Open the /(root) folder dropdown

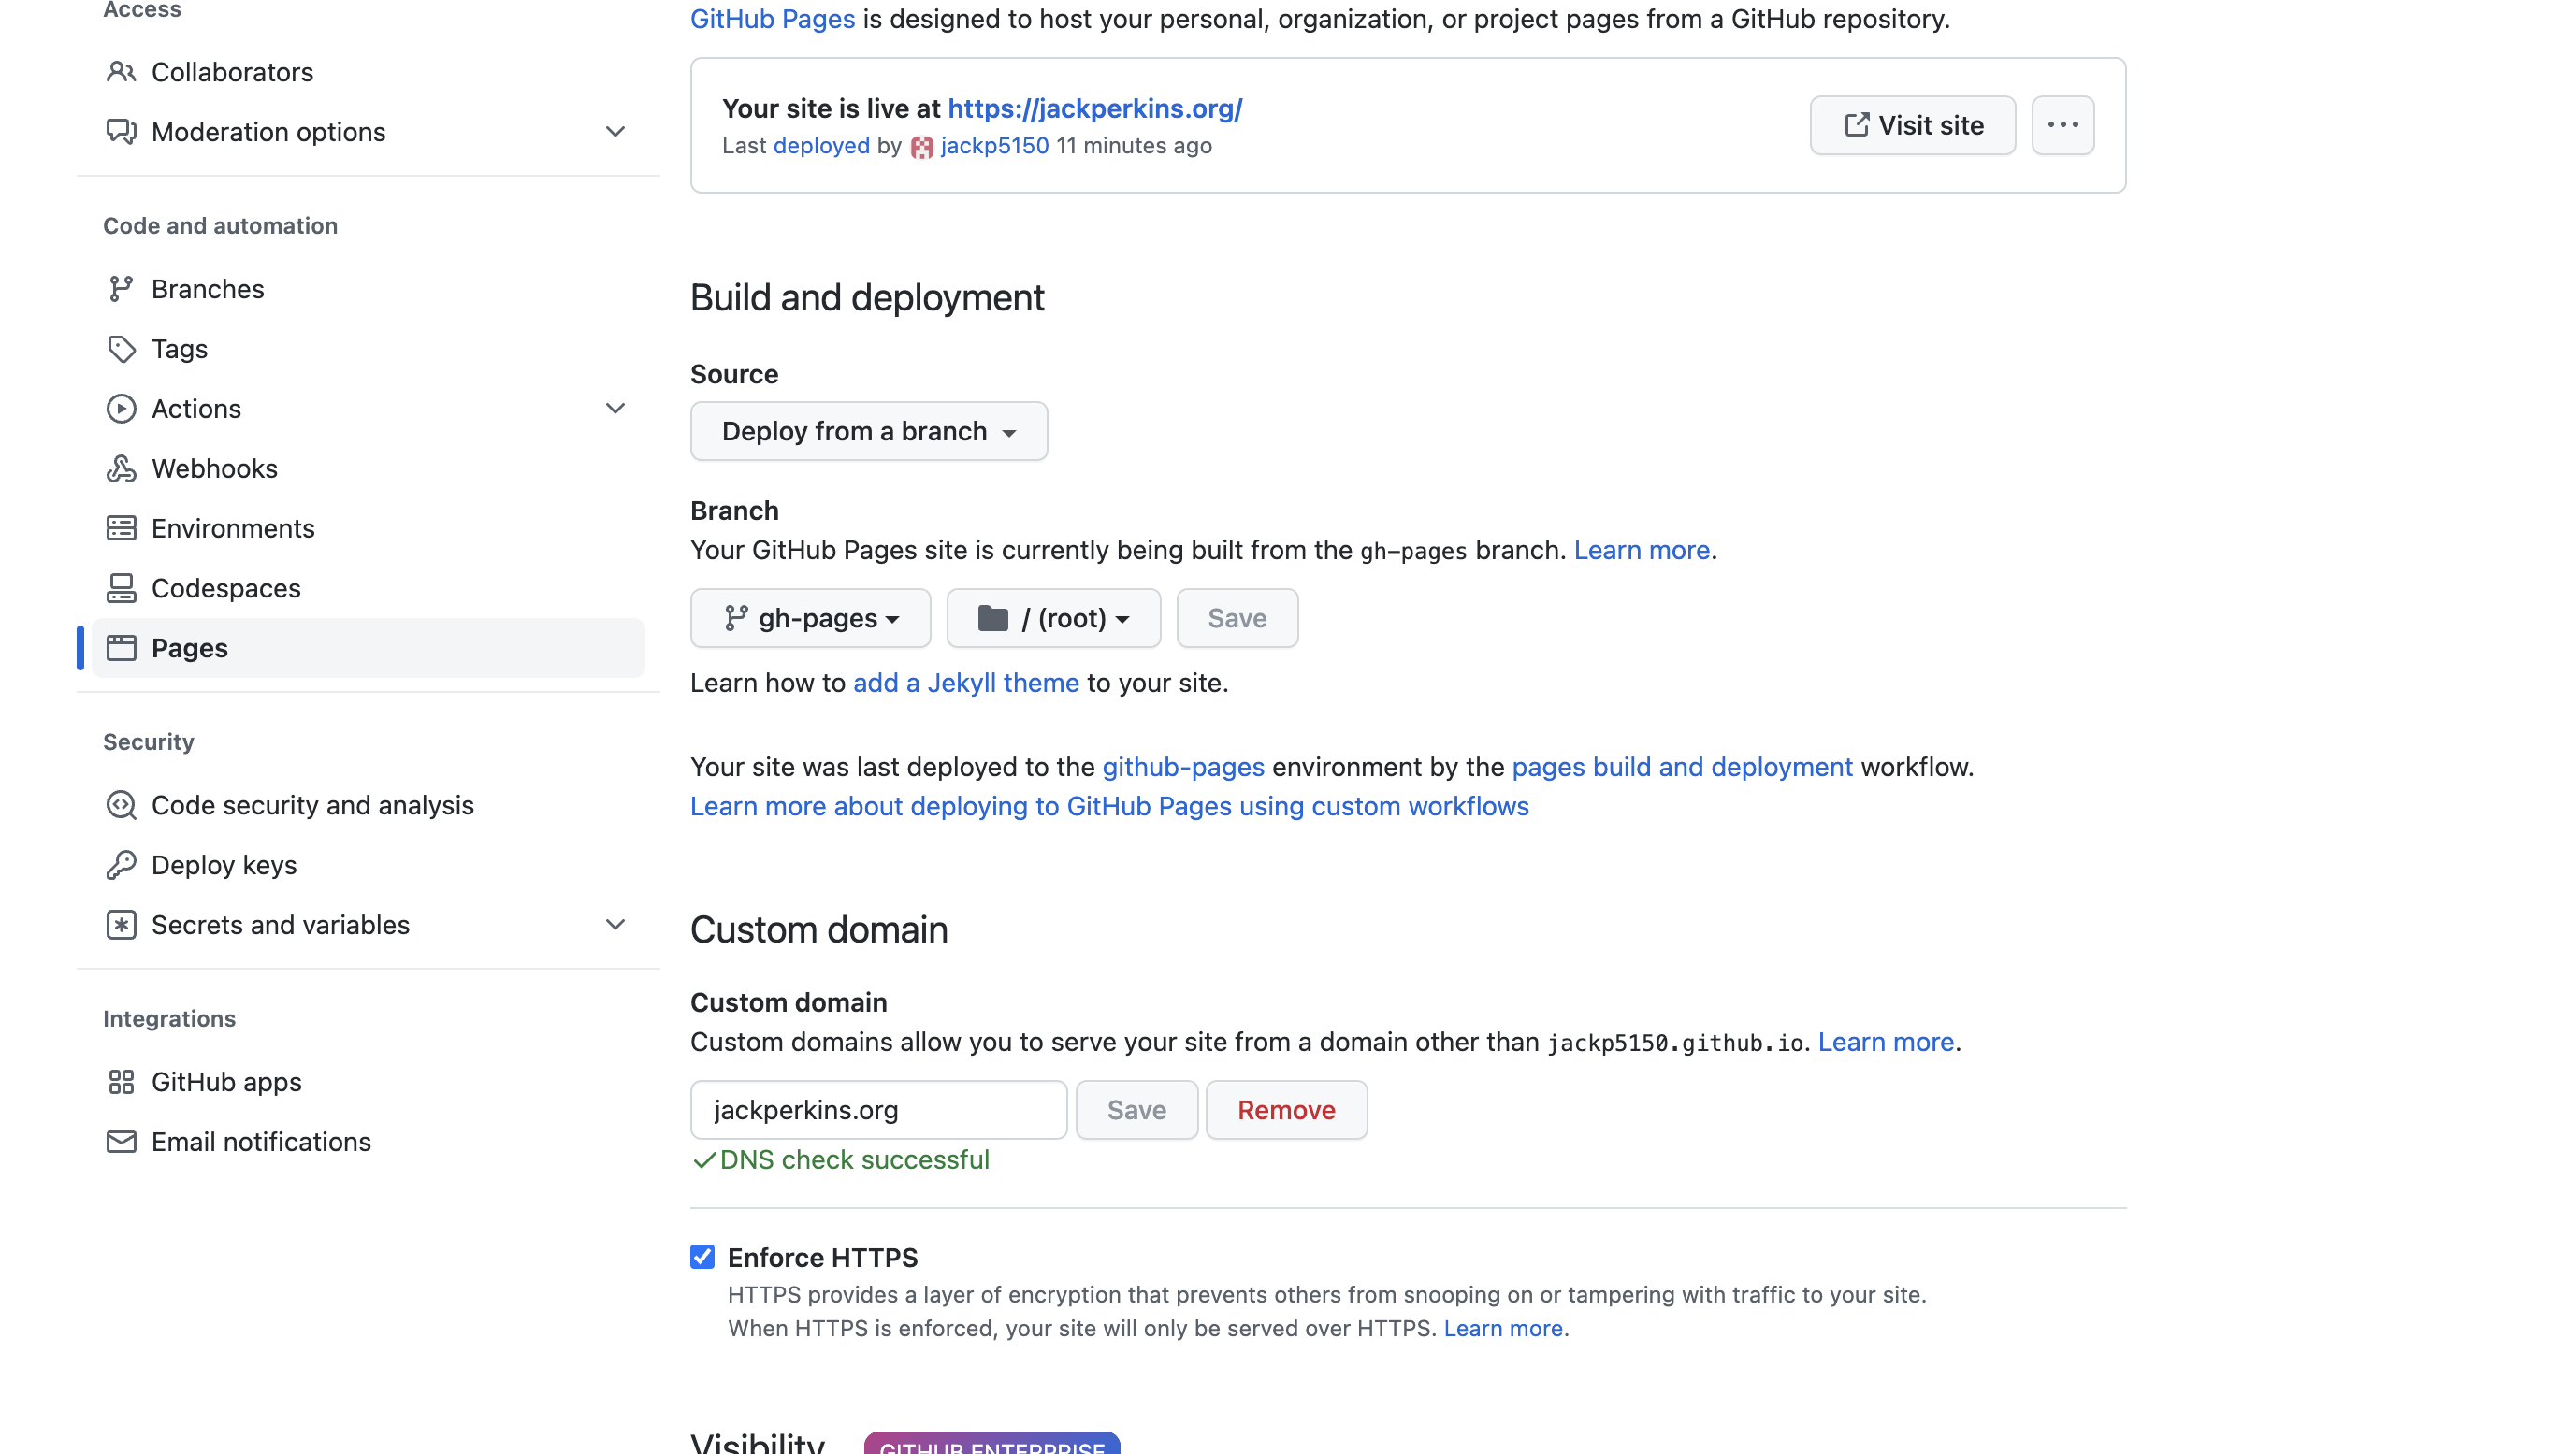click(x=1053, y=618)
